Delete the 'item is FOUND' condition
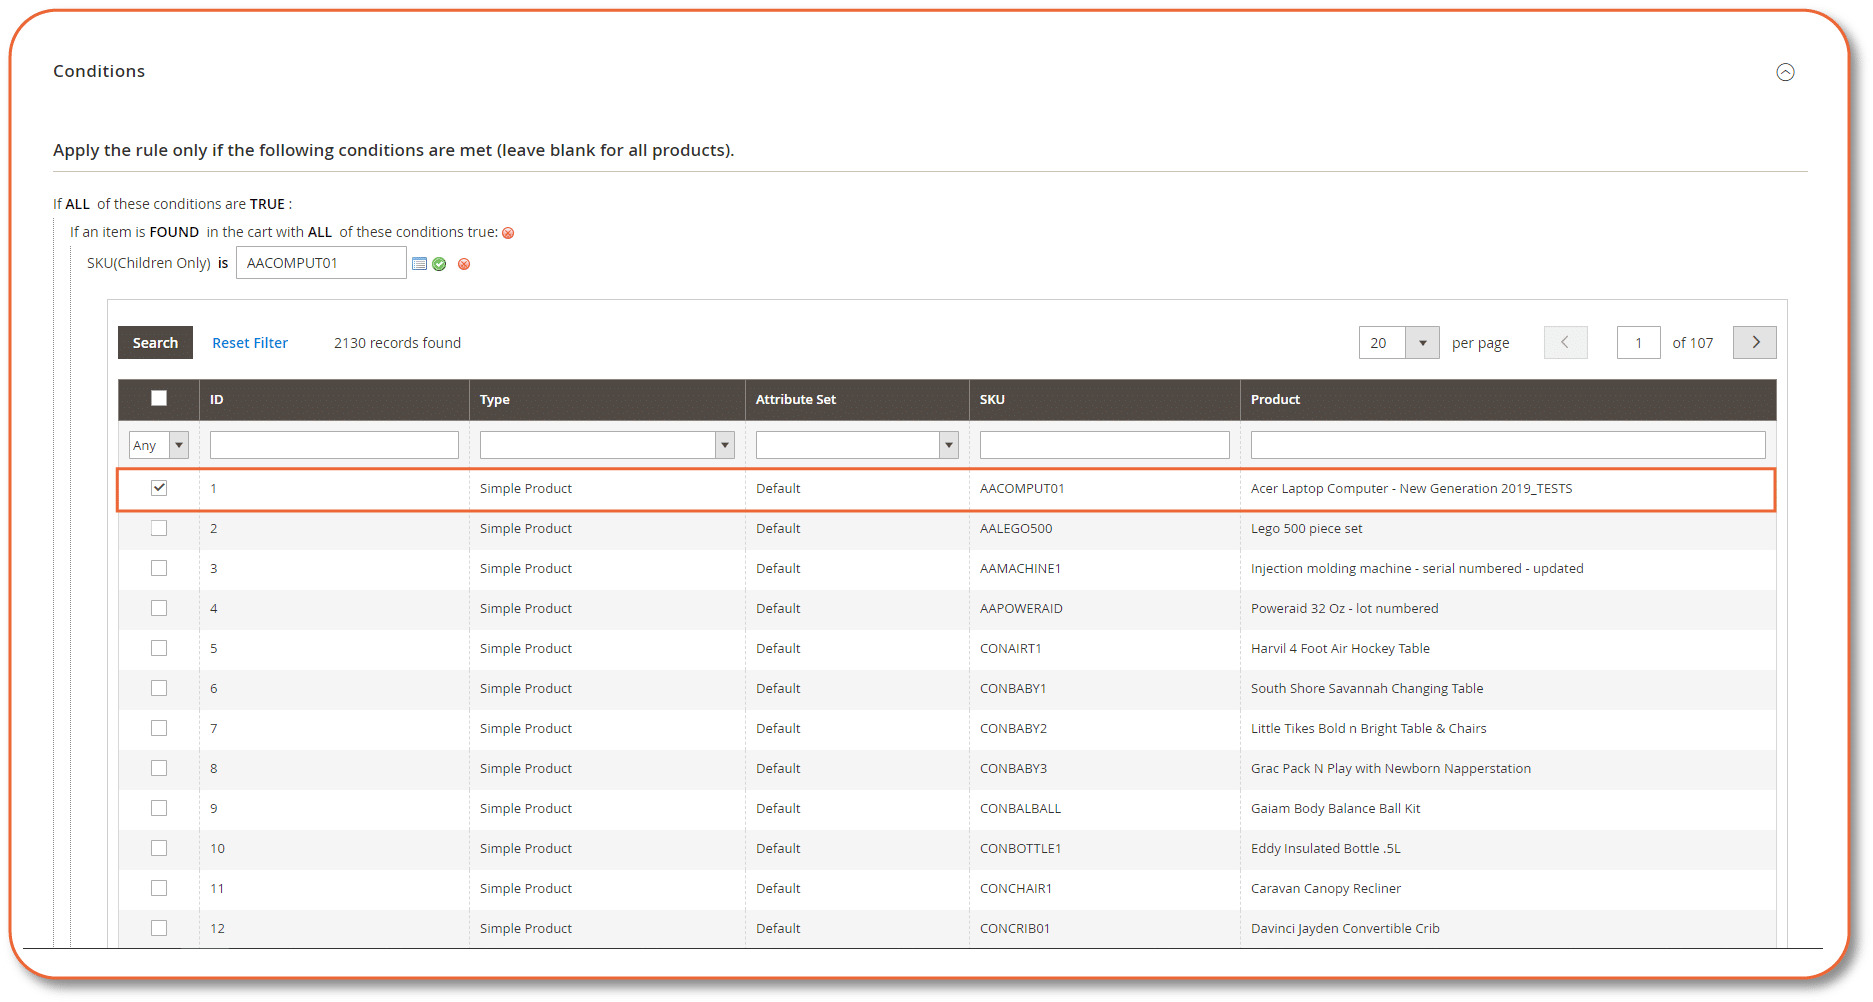1873x1002 pixels. tap(509, 232)
